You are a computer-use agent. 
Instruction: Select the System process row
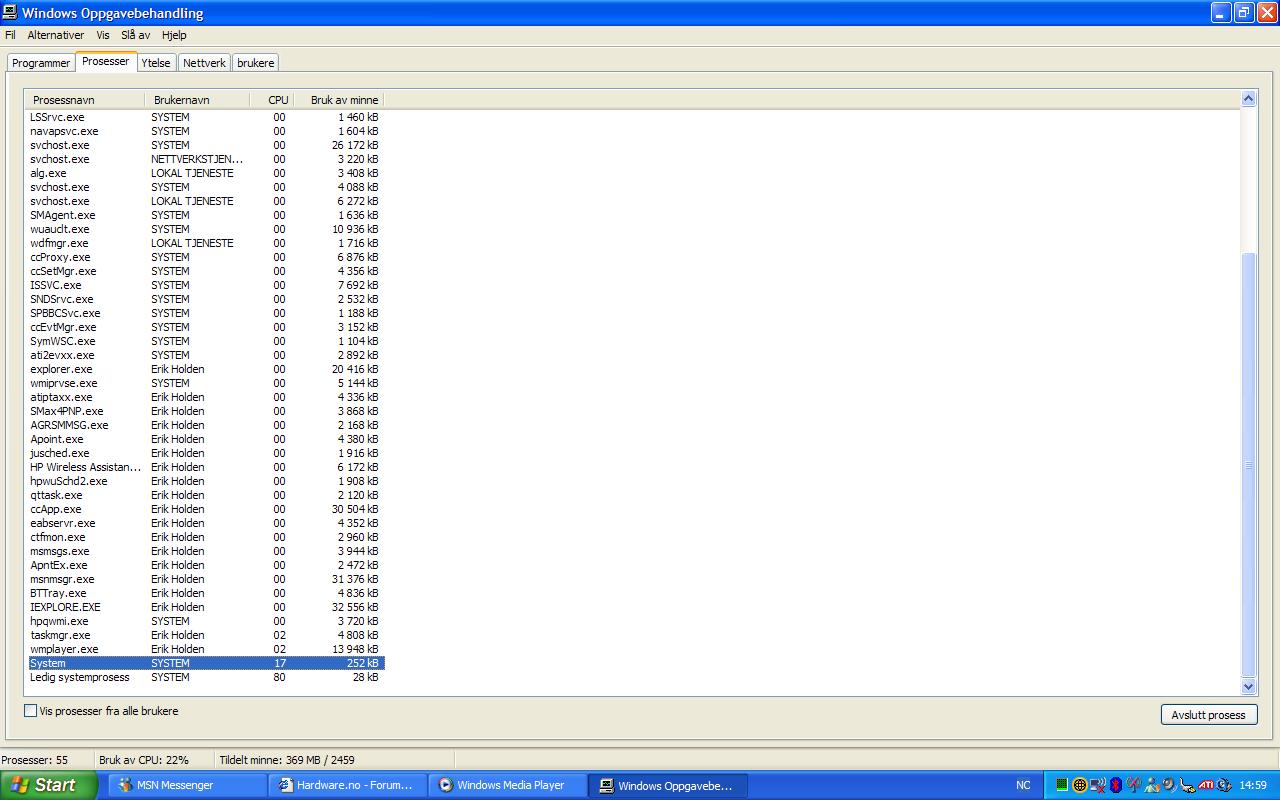point(206,663)
